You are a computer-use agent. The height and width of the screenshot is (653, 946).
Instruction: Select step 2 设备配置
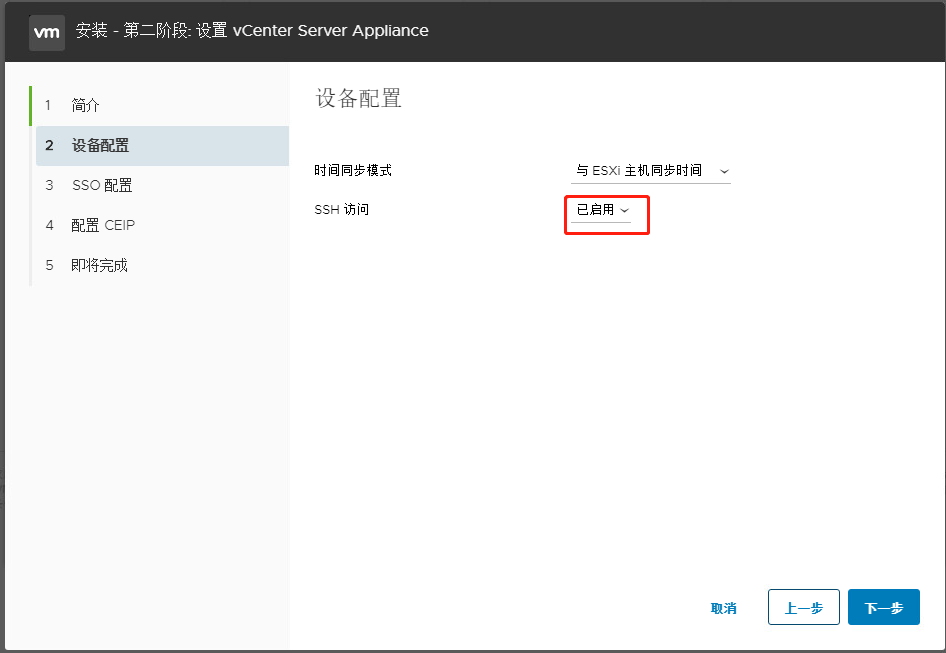point(162,145)
